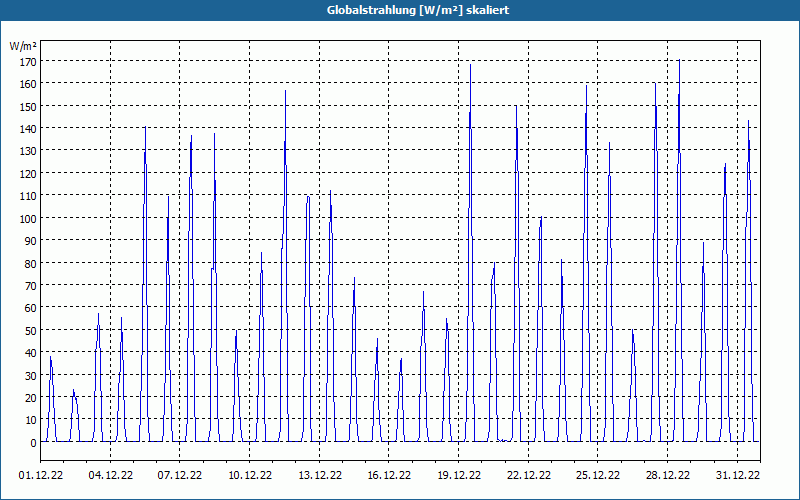Click the 07.12.22 x-axis date label

[x=180, y=475]
